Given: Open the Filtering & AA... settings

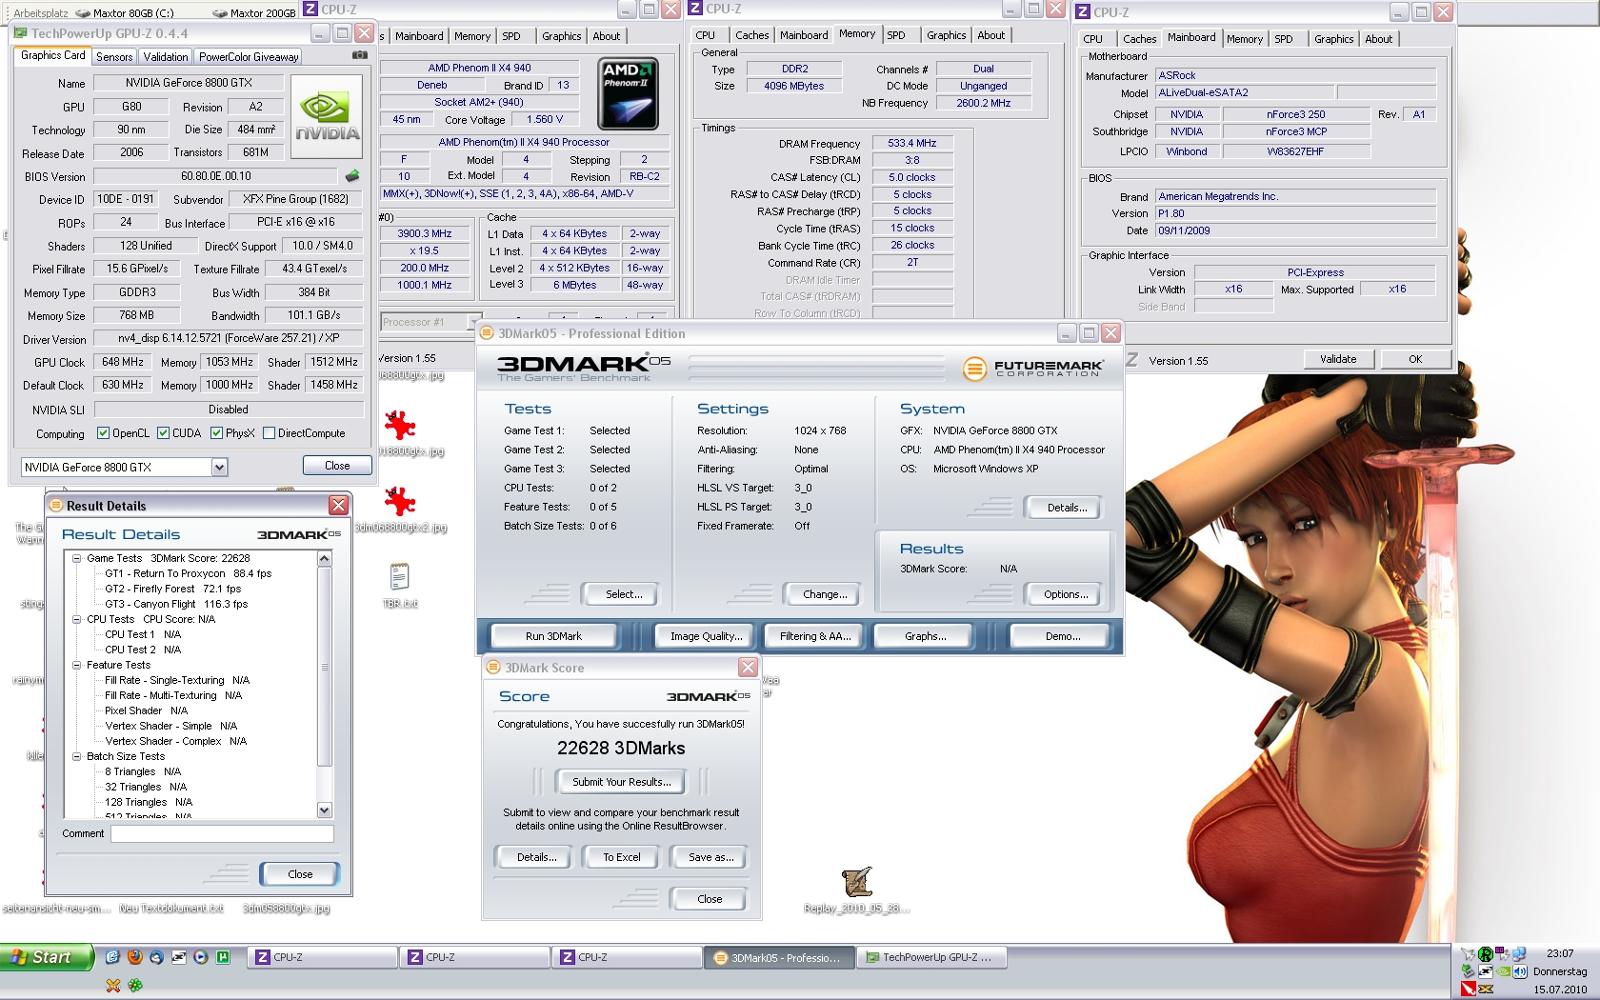Looking at the screenshot, I should 815,636.
